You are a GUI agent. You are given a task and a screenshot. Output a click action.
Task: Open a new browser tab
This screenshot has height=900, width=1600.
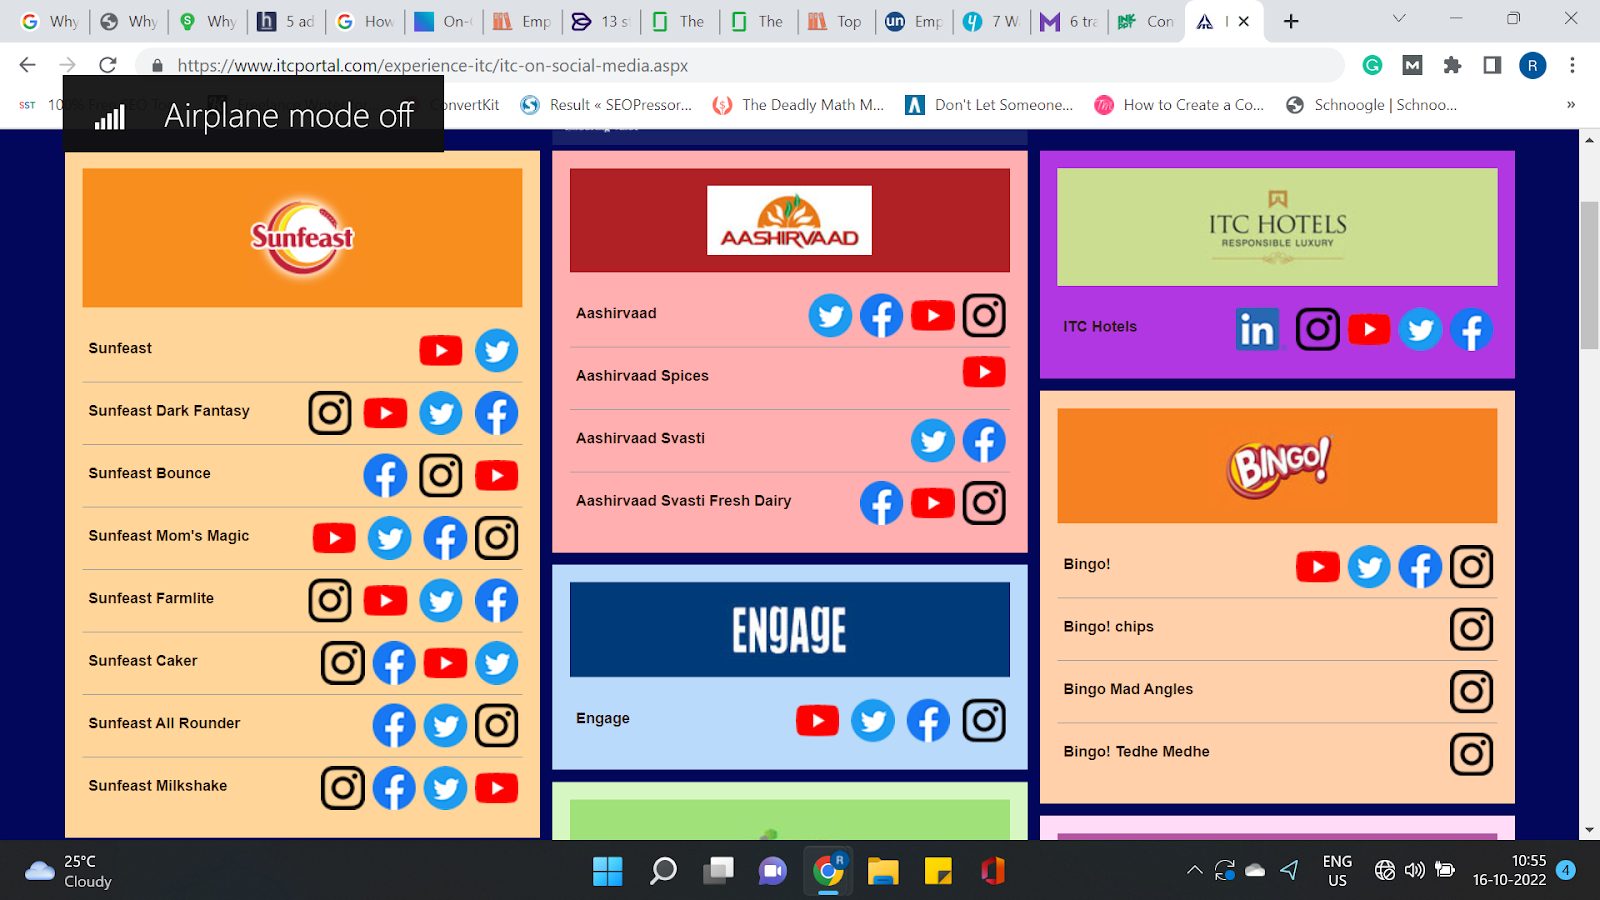pyautogui.click(x=1291, y=21)
